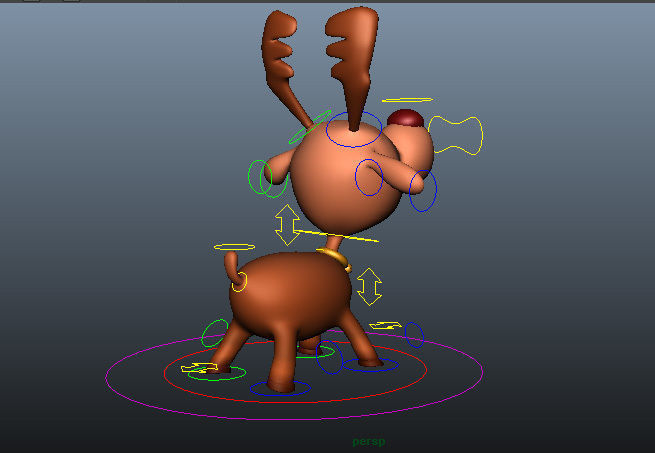
Task: Select the small blue circle outside the right leg
Action: [x=414, y=335]
